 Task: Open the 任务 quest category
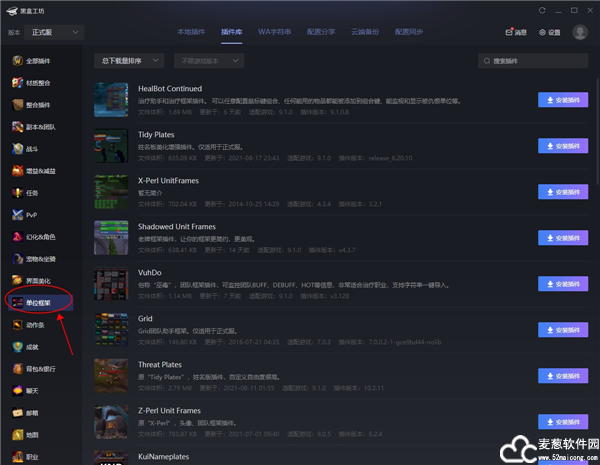(25, 193)
